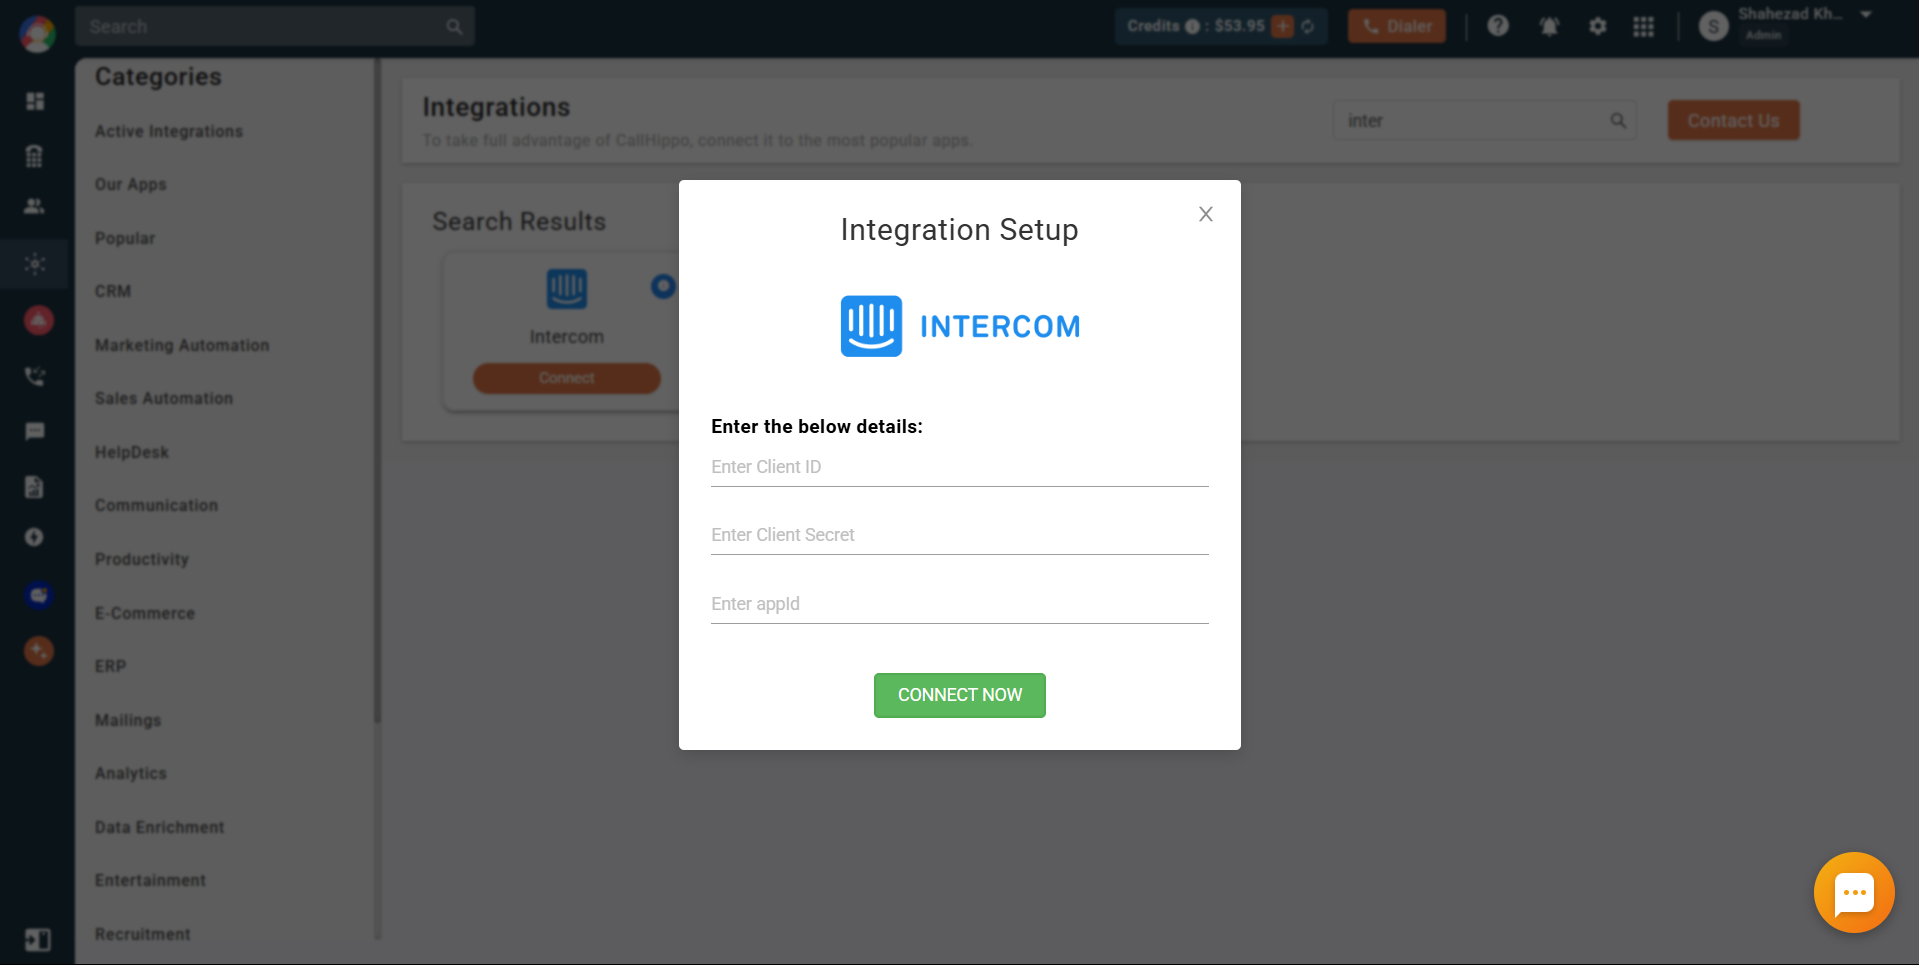Viewport: 1919px width, 965px height.
Task: Click the blue circular sidebar icon
Action: pyautogui.click(x=38, y=595)
